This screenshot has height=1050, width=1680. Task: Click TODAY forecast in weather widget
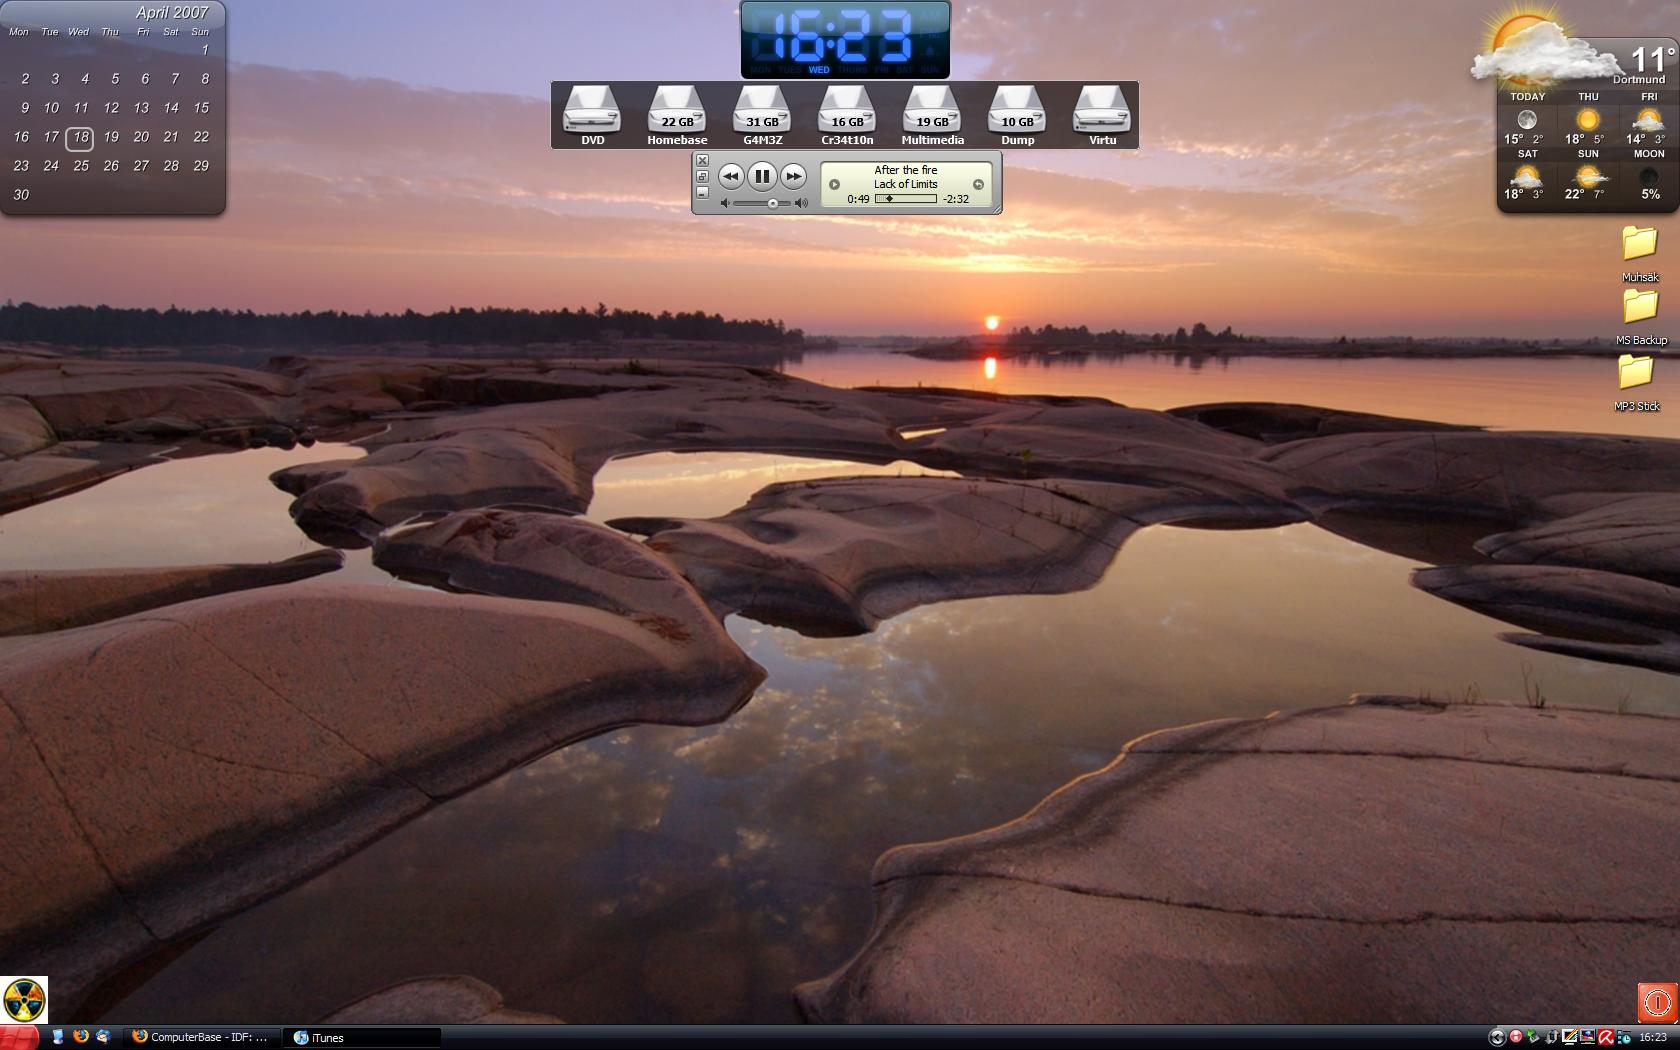point(1527,119)
